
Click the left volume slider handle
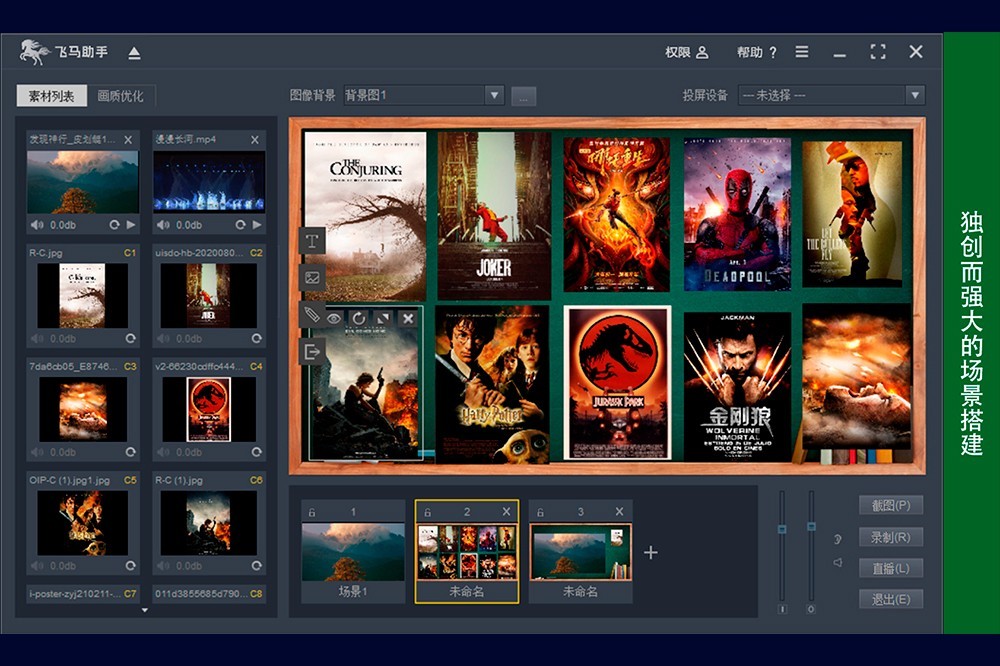pyautogui.click(x=782, y=529)
